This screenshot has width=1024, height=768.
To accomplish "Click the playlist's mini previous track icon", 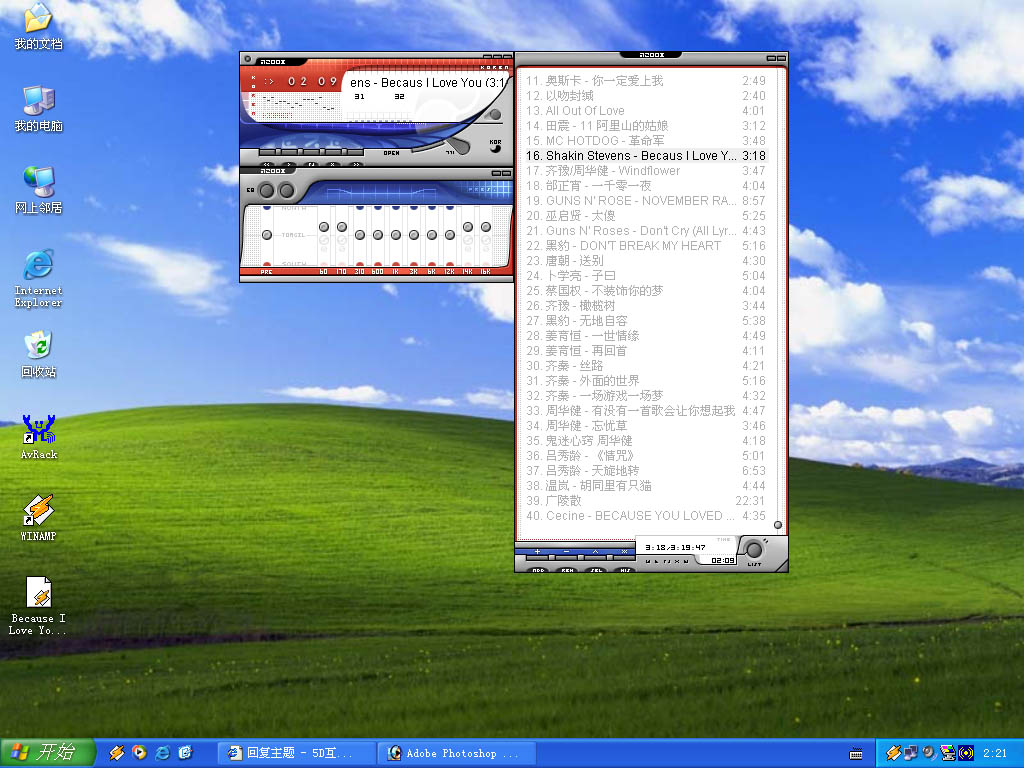I will 648,561.
